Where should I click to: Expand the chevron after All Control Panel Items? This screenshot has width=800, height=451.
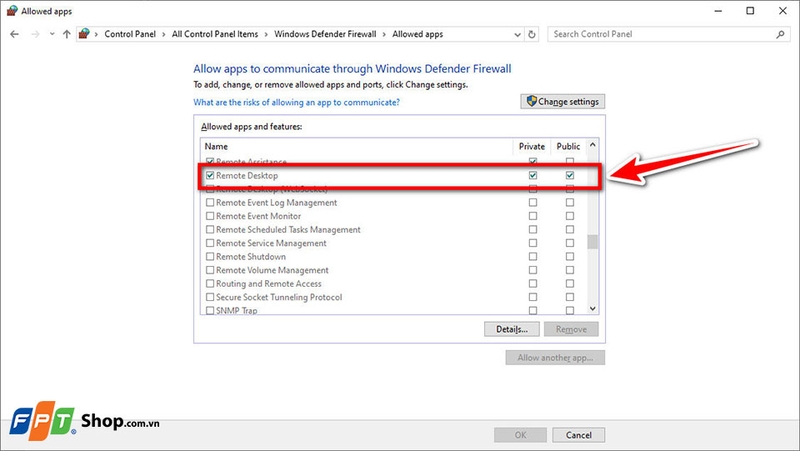click(265, 34)
